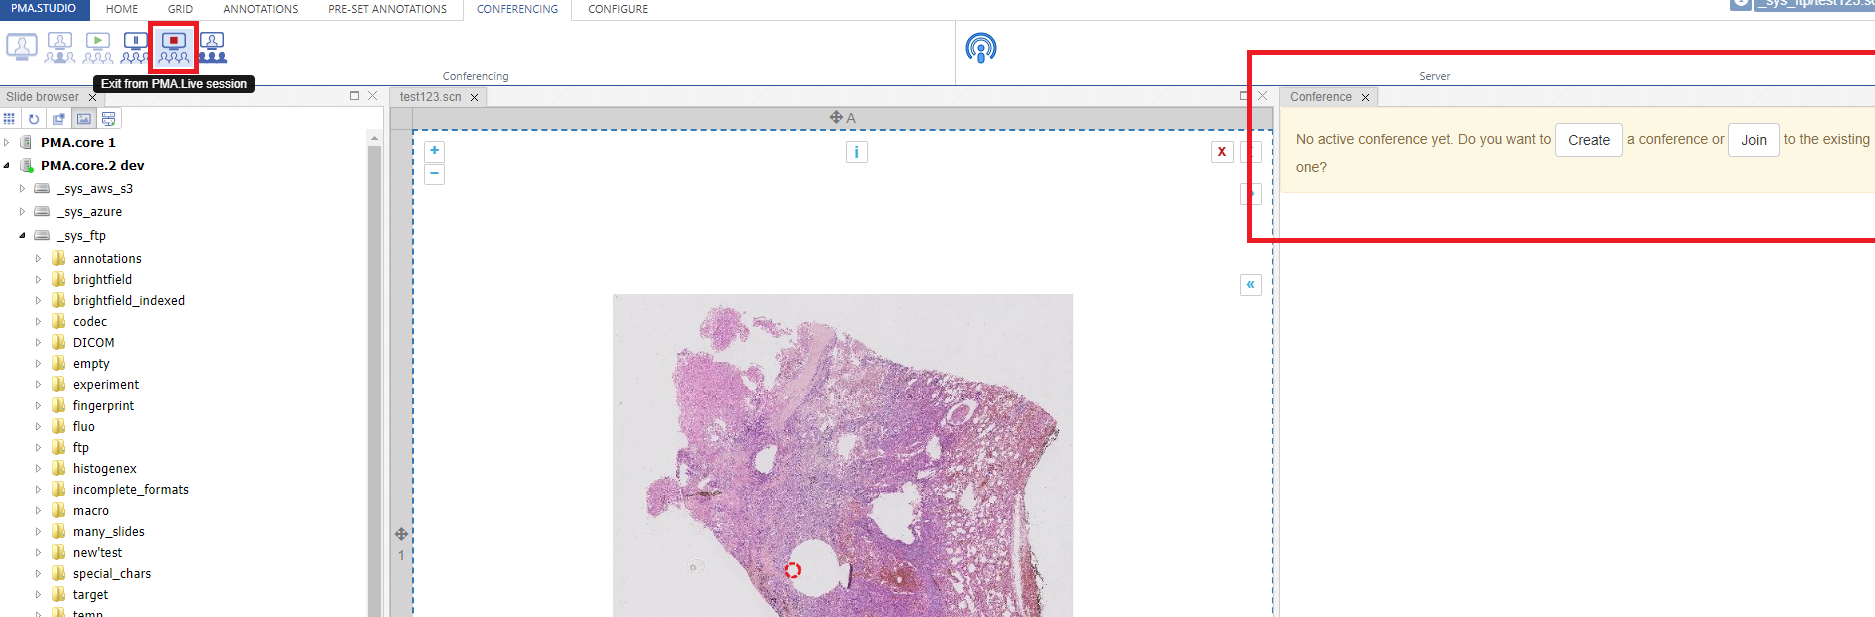Collapse the side panel with double chevron
The width and height of the screenshot is (1875, 617).
point(1250,285)
